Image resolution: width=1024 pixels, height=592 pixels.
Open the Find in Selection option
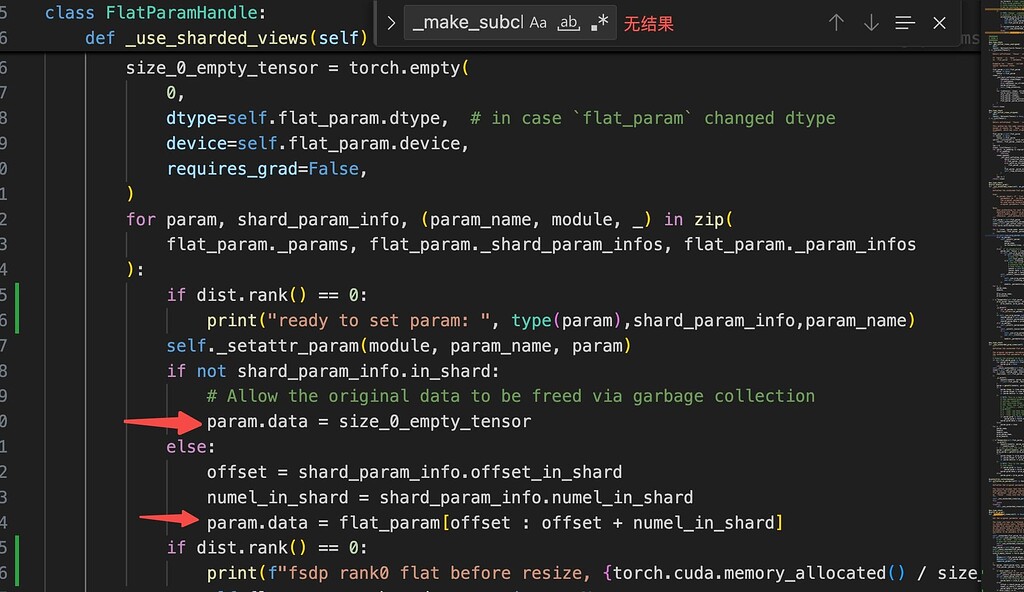(x=903, y=22)
